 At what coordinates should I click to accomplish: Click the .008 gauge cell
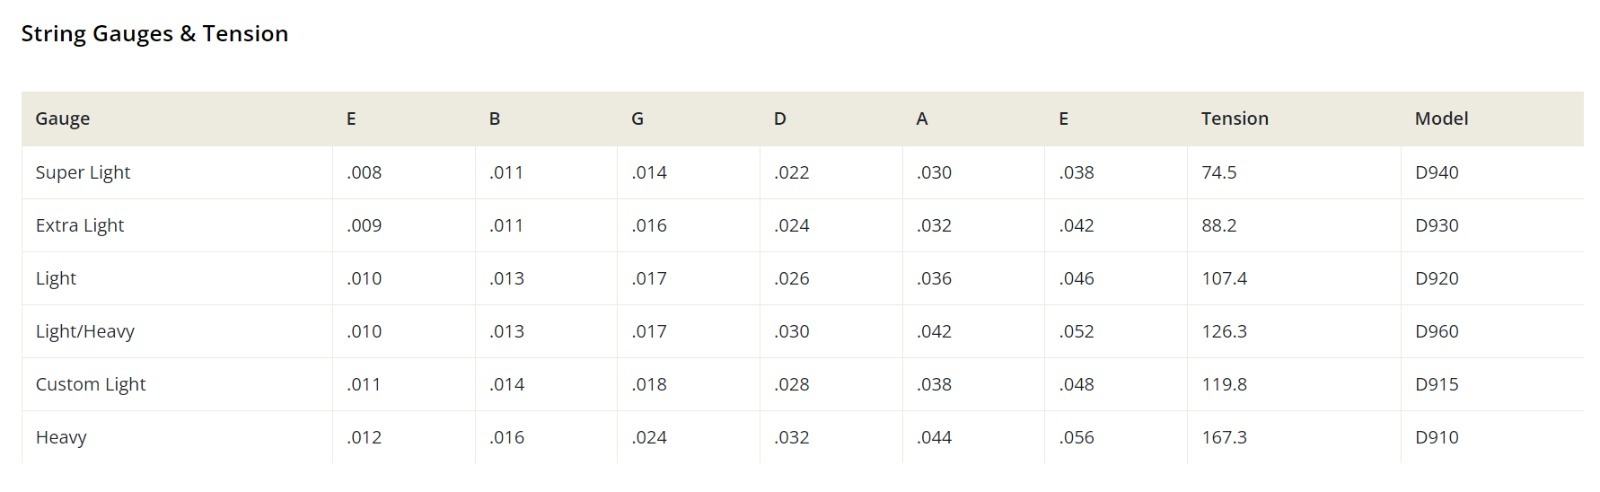click(x=364, y=172)
